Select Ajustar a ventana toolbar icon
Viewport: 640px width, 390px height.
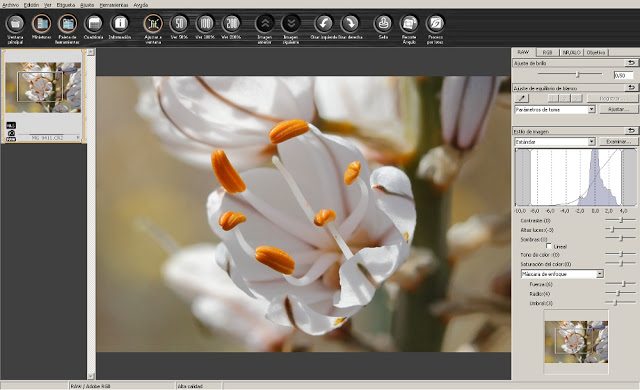[x=153, y=24]
